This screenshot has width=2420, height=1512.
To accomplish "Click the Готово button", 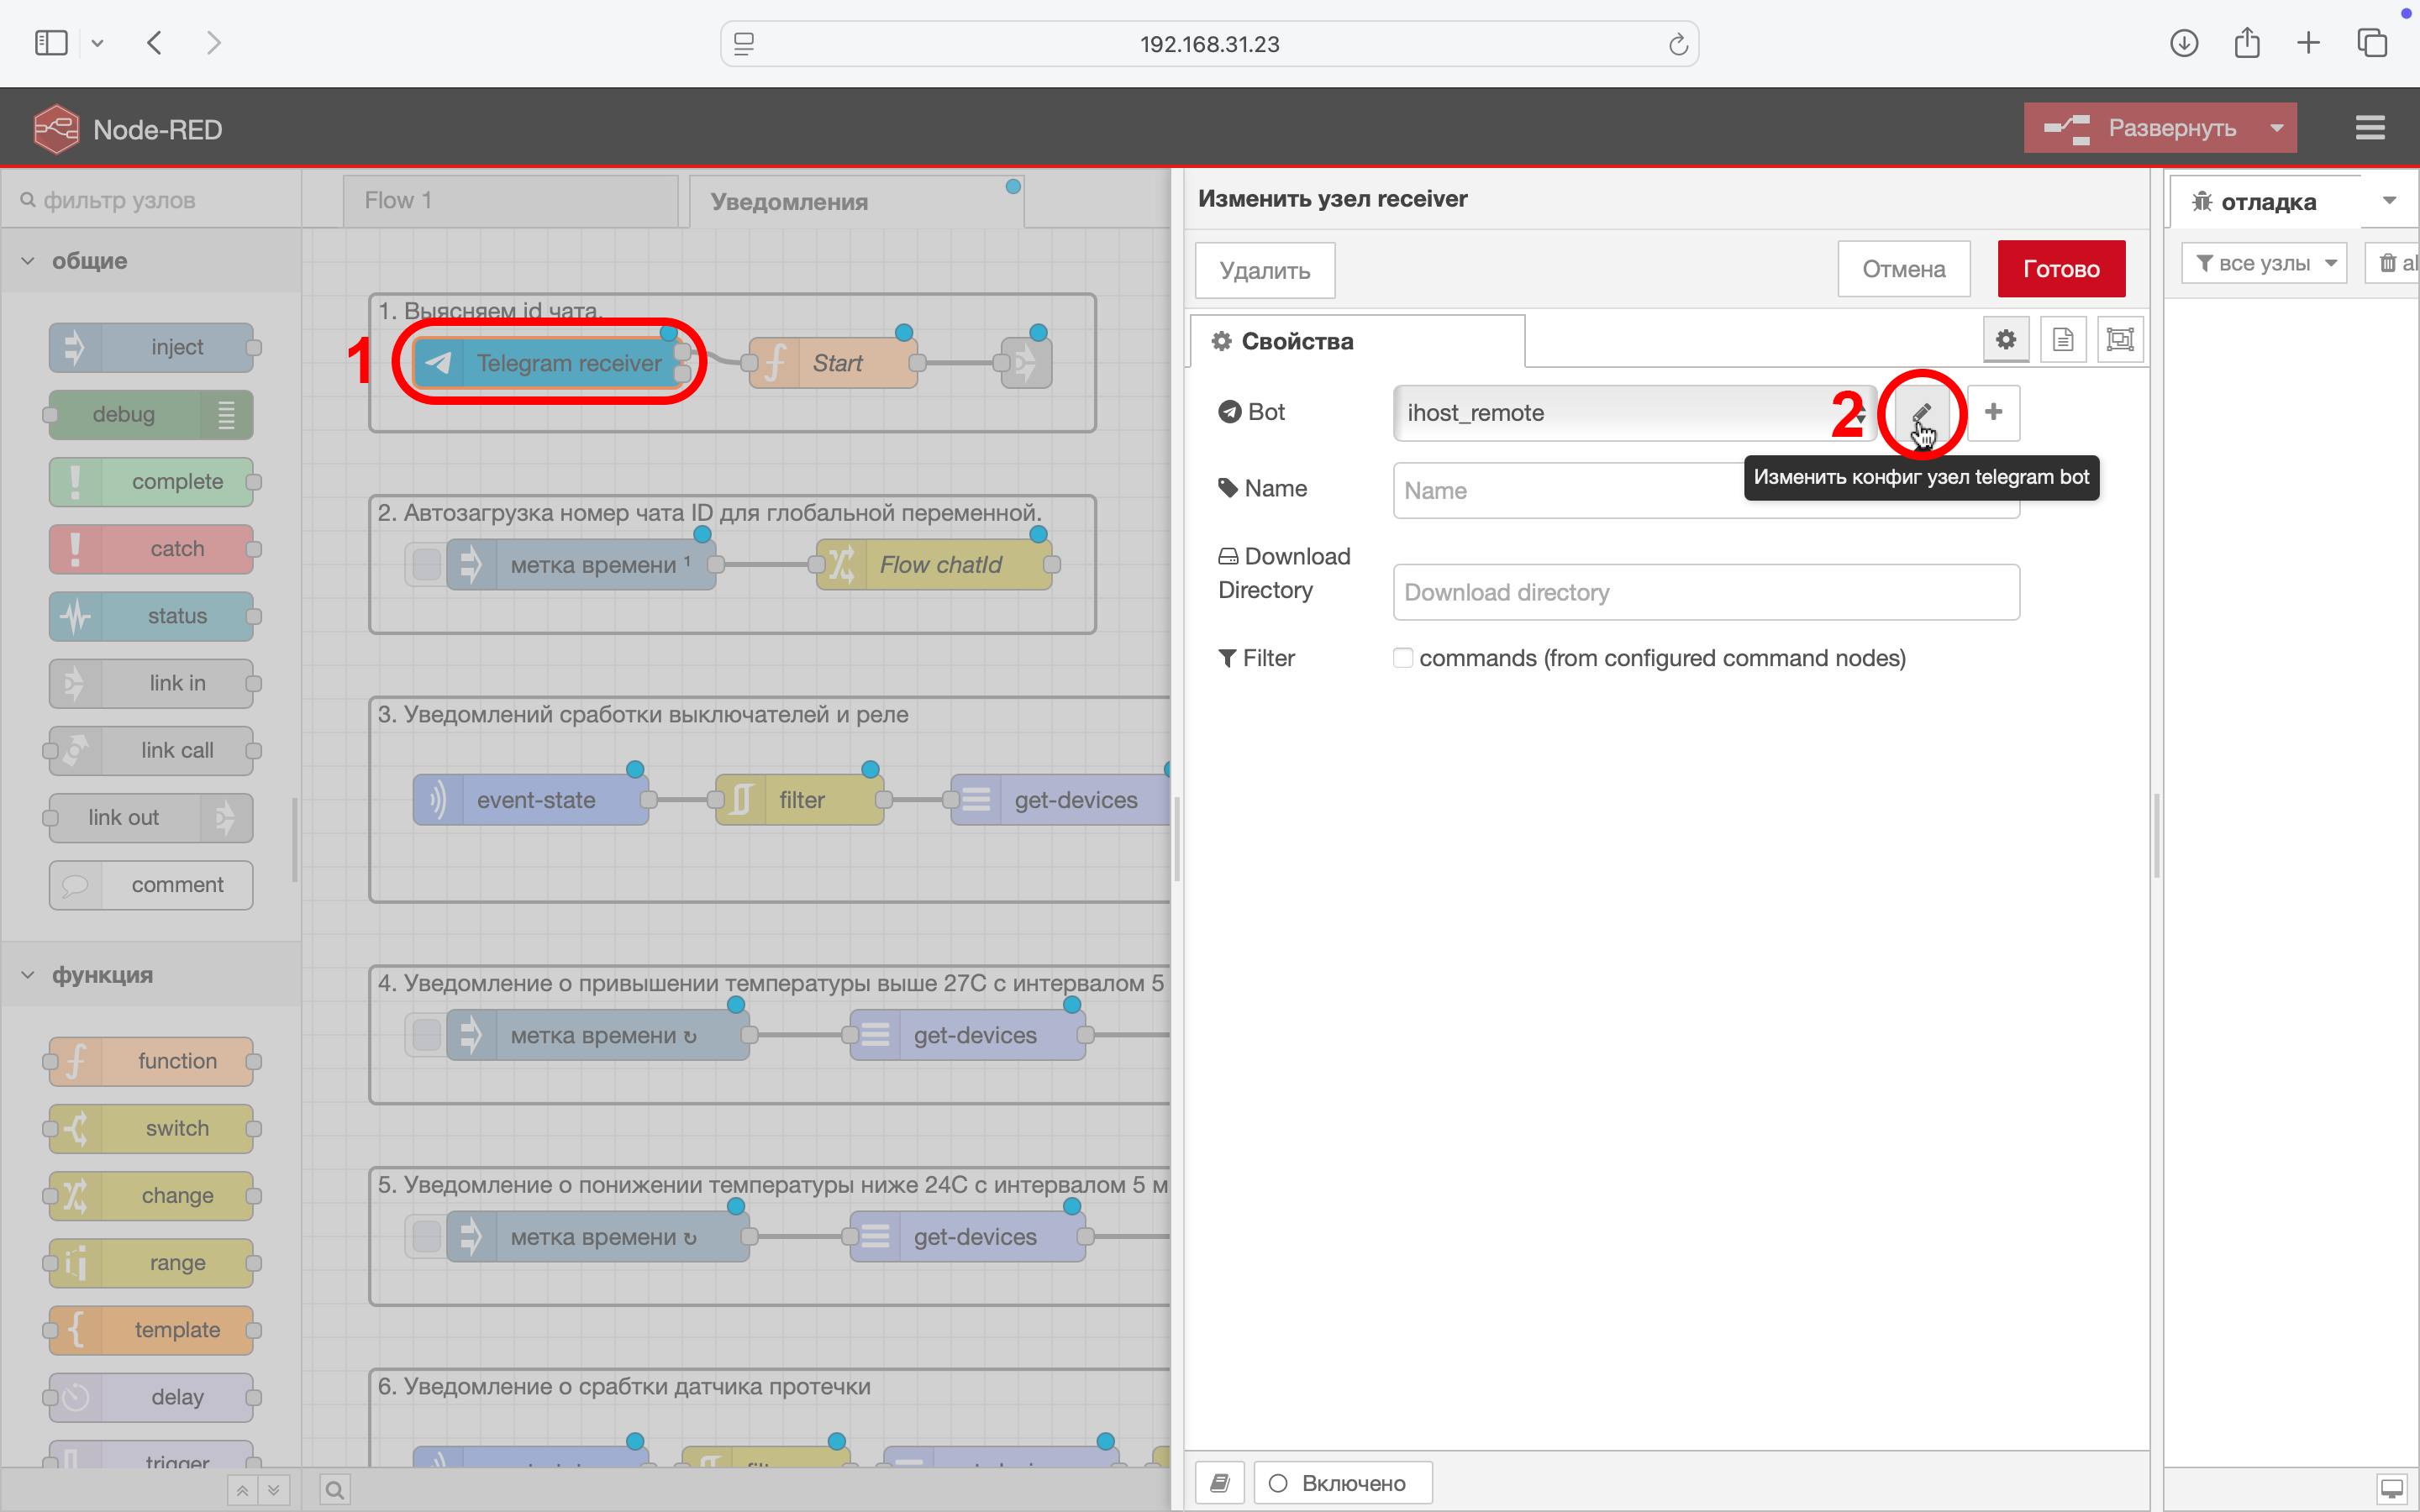I will click(2060, 269).
